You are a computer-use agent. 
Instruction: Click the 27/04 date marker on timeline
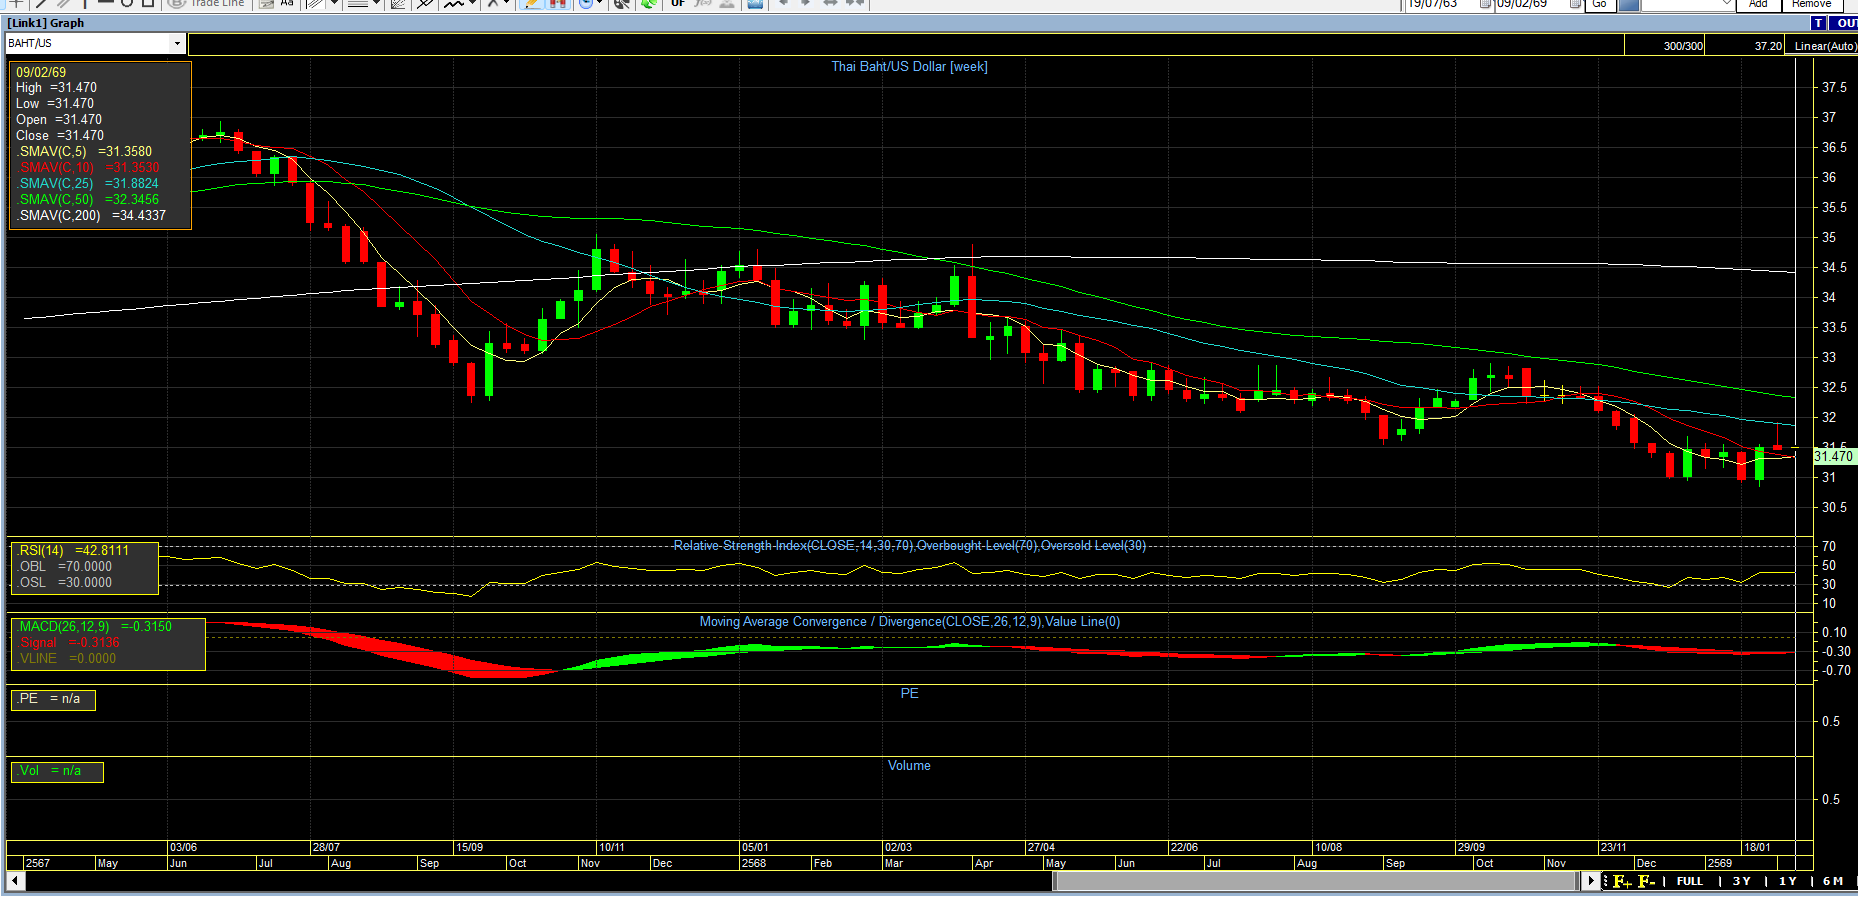pyautogui.click(x=1041, y=848)
